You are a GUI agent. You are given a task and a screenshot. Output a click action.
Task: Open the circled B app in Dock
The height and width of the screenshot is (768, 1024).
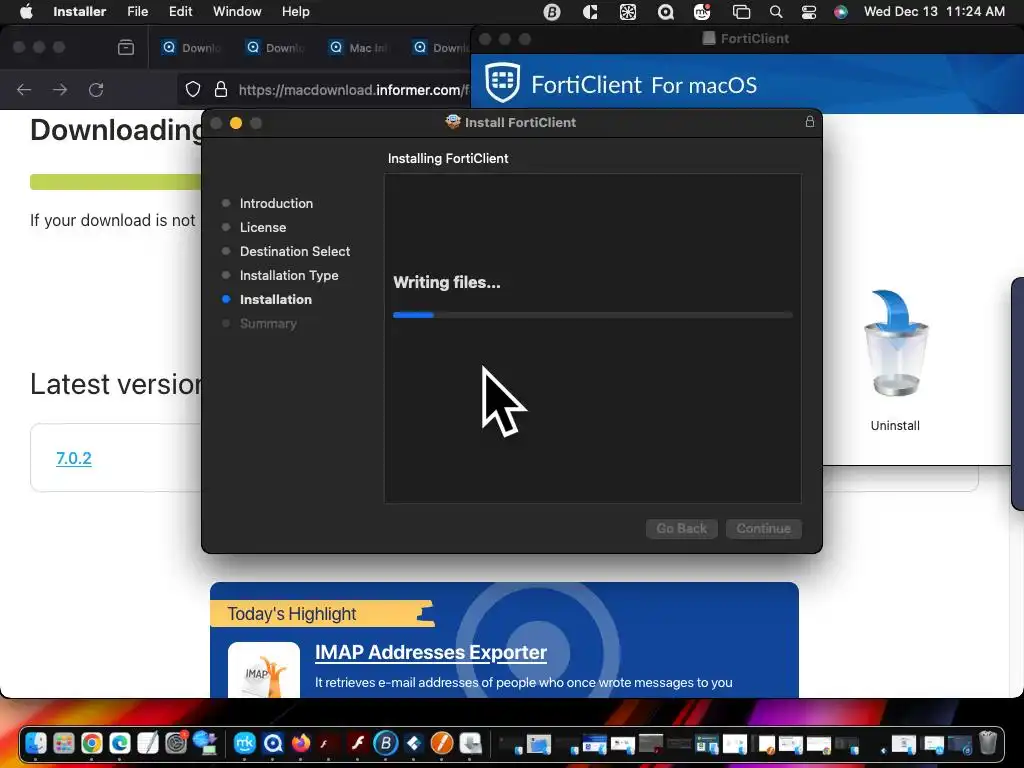(x=386, y=743)
